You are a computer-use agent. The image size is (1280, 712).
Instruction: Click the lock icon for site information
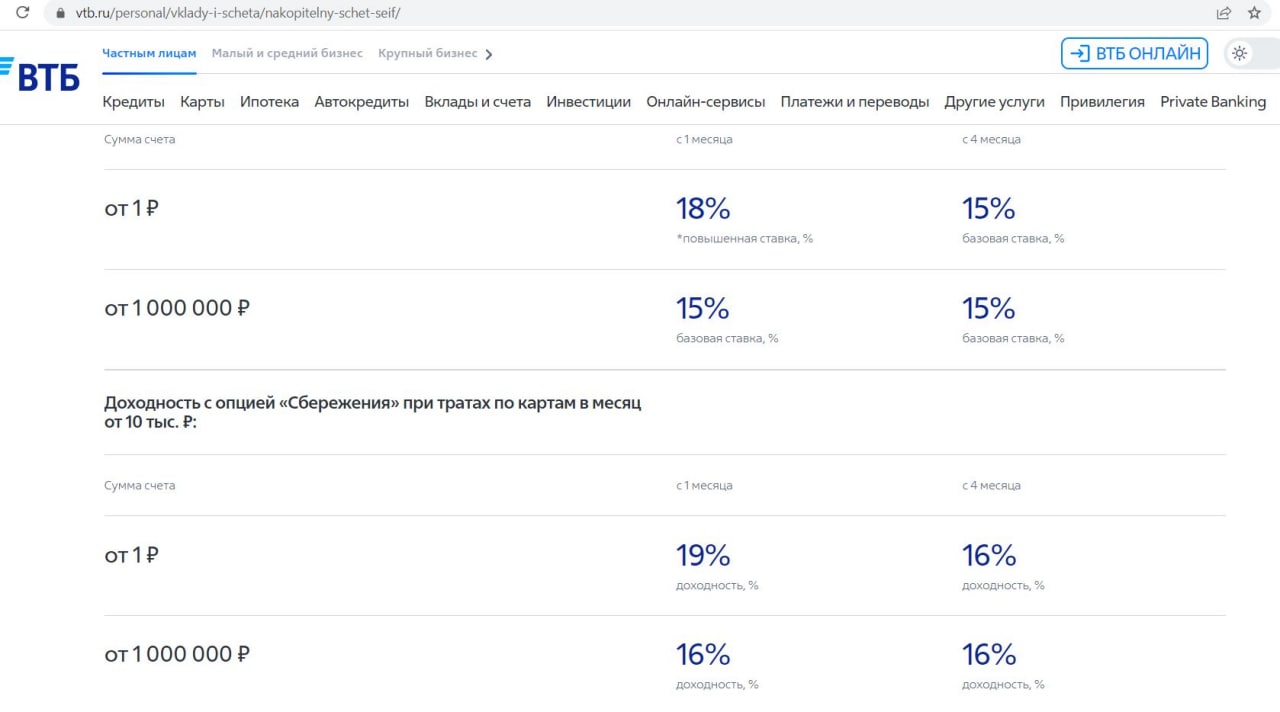60,13
